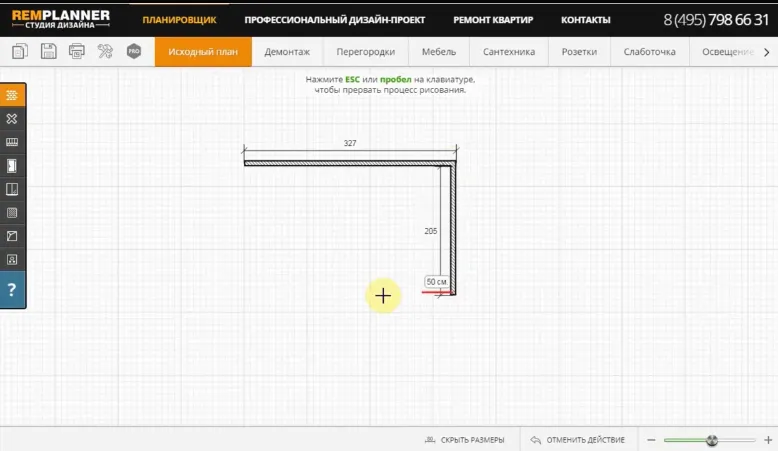Switch to the Исходный план tab
This screenshot has width=778, height=451.
[x=203, y=52]
